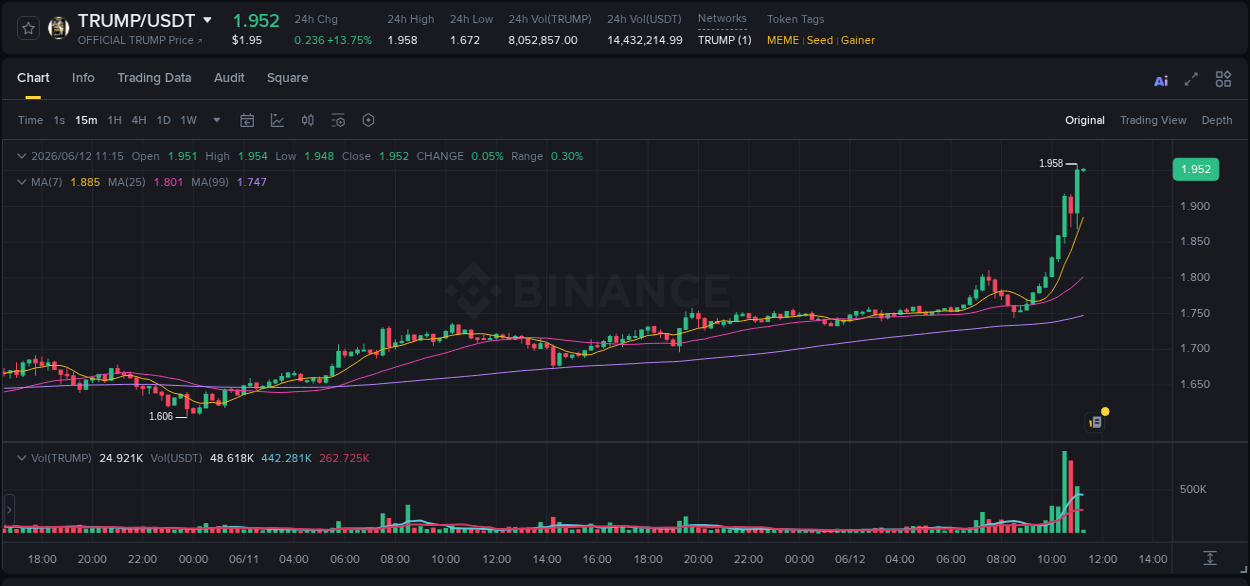This screenshot has height=586, width=1250.
Task: Click the Networks TRUMP (1) entry
Action: 724,40
